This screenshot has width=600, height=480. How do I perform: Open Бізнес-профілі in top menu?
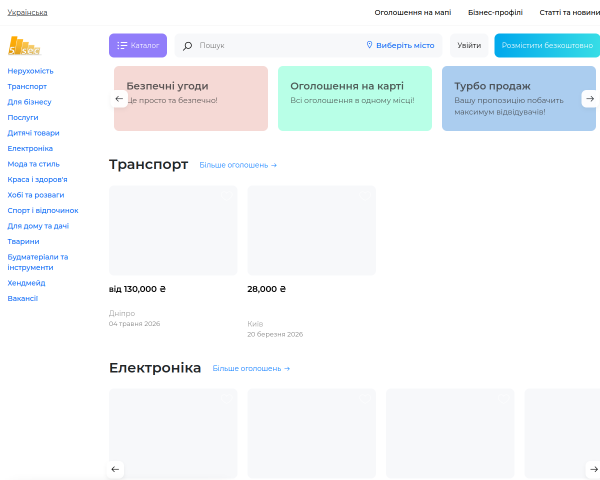point(495,12)
